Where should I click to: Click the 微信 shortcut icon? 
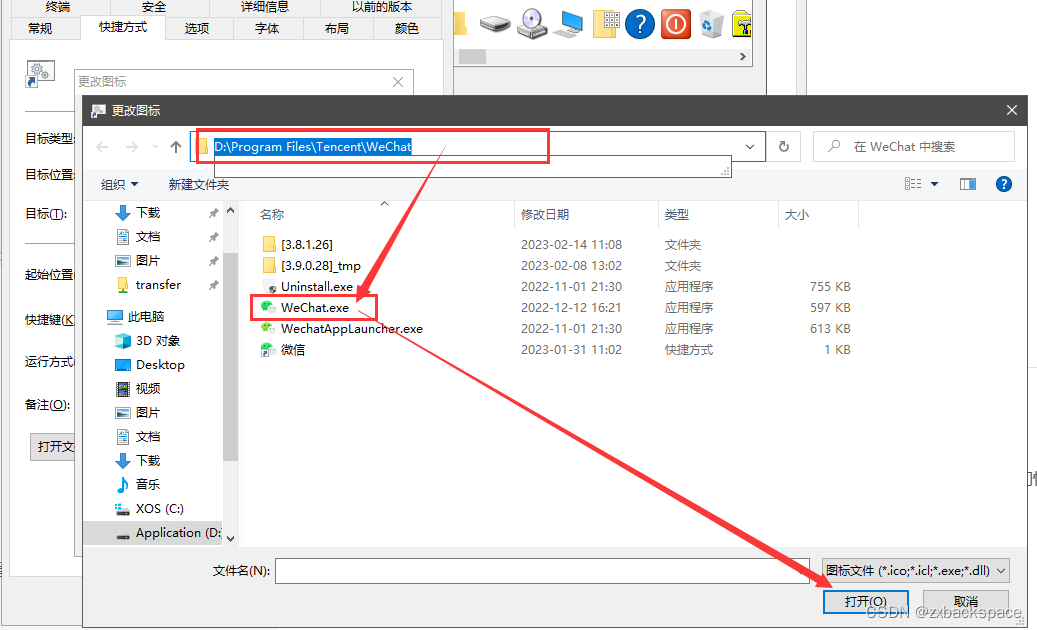[x=268, y=350]
